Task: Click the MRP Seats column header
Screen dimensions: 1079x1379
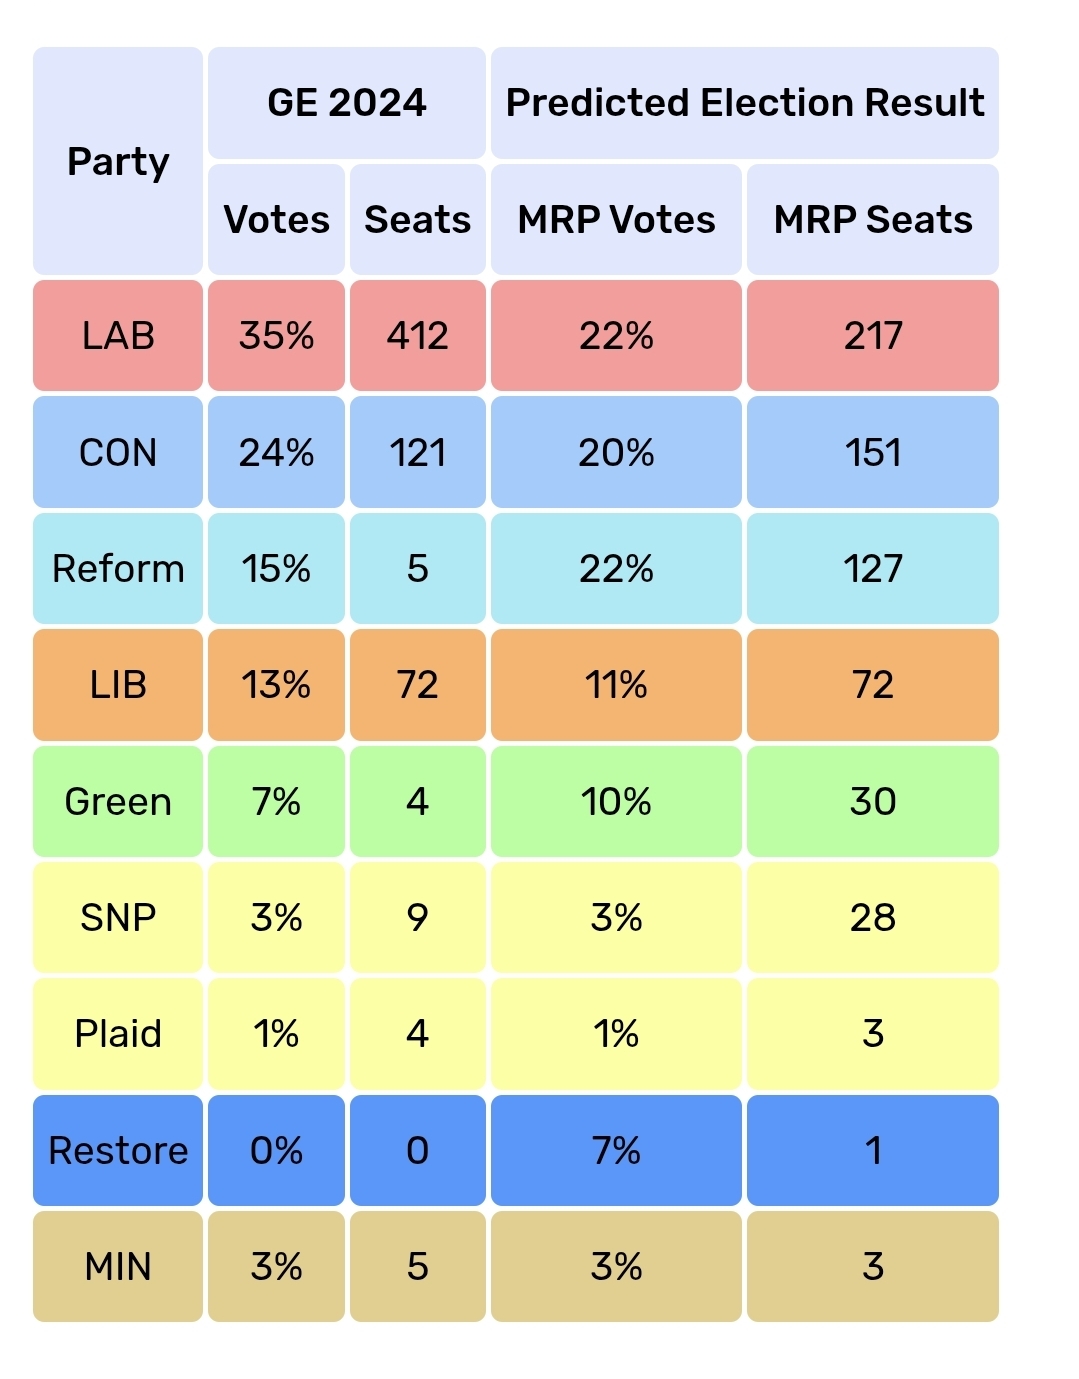Action: click(873, 219)
